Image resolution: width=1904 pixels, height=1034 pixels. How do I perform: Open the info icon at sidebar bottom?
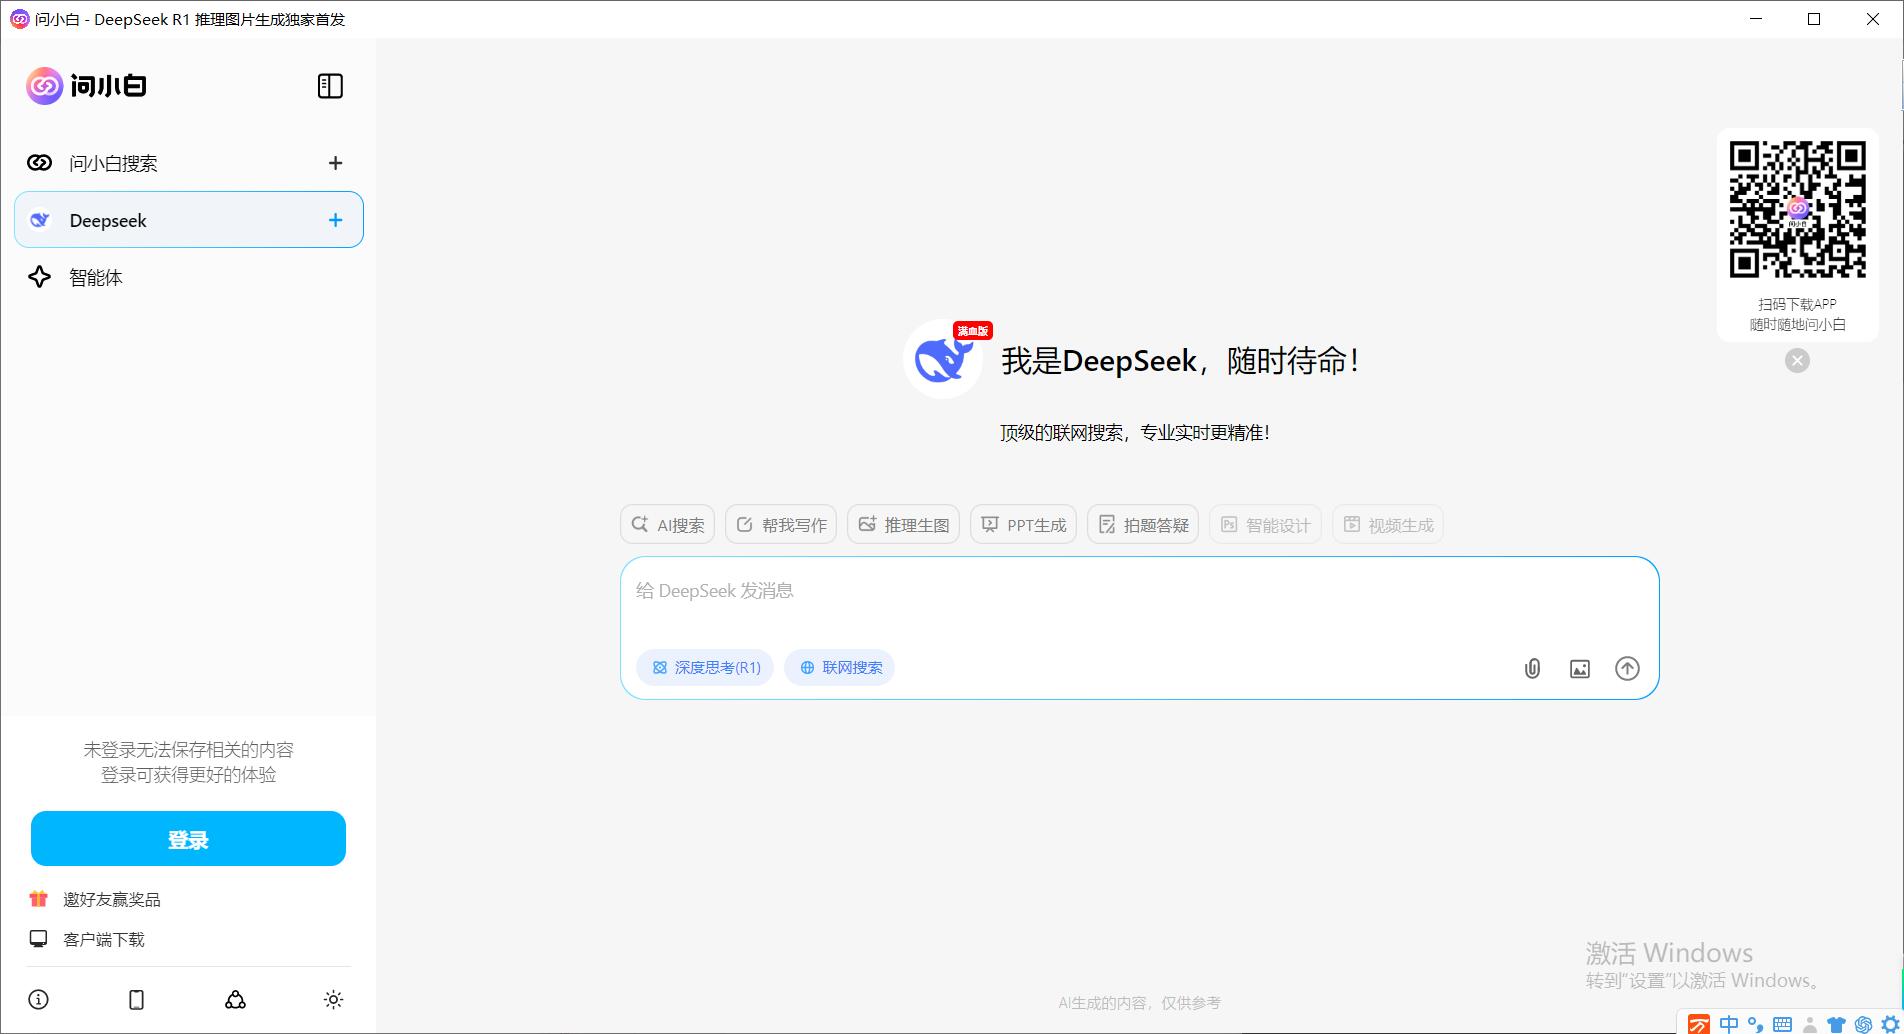39,999
